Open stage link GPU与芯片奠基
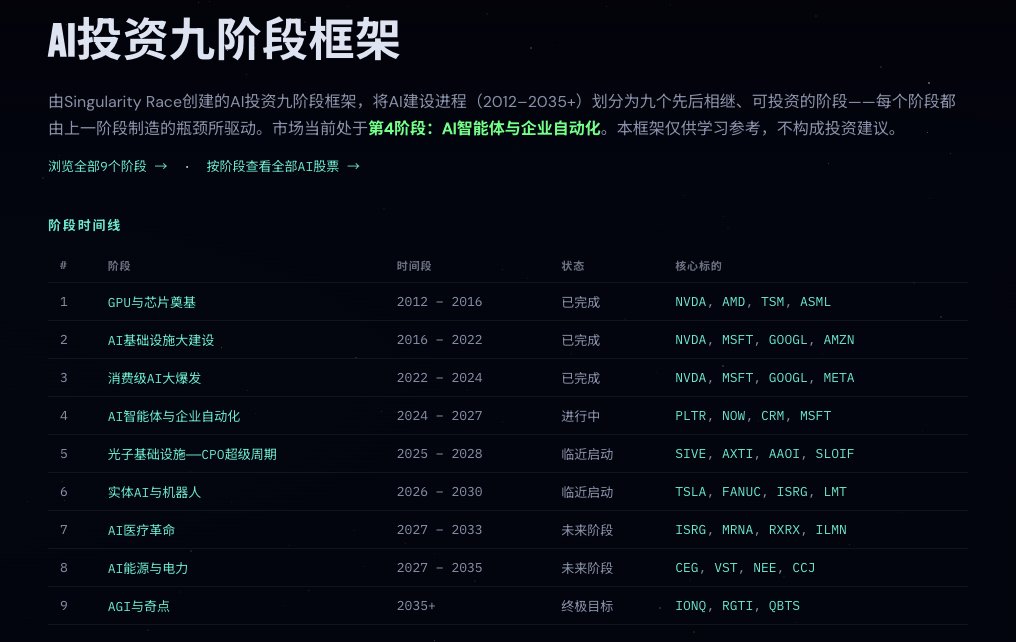This screenshot has height=642, width=1016. tap(152, 302)
